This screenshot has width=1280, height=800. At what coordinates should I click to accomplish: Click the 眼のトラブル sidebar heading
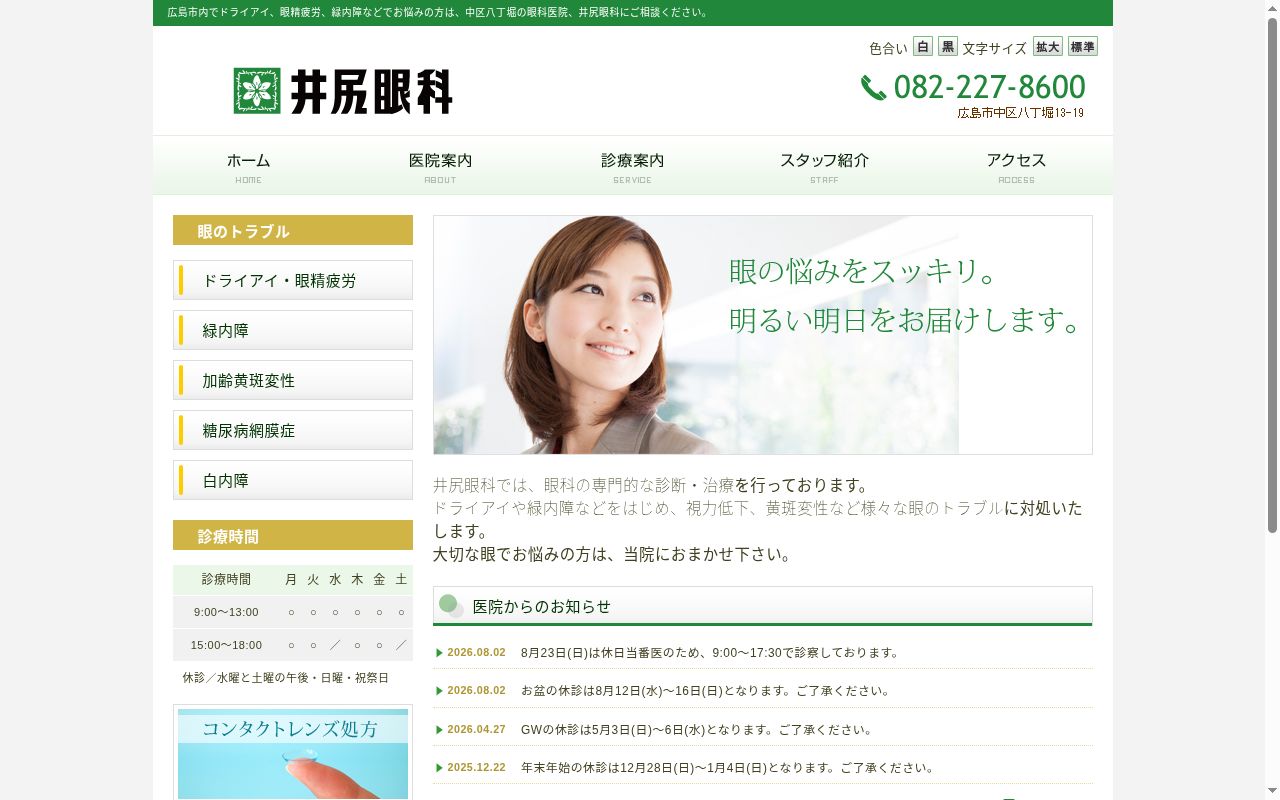point(293,230)
